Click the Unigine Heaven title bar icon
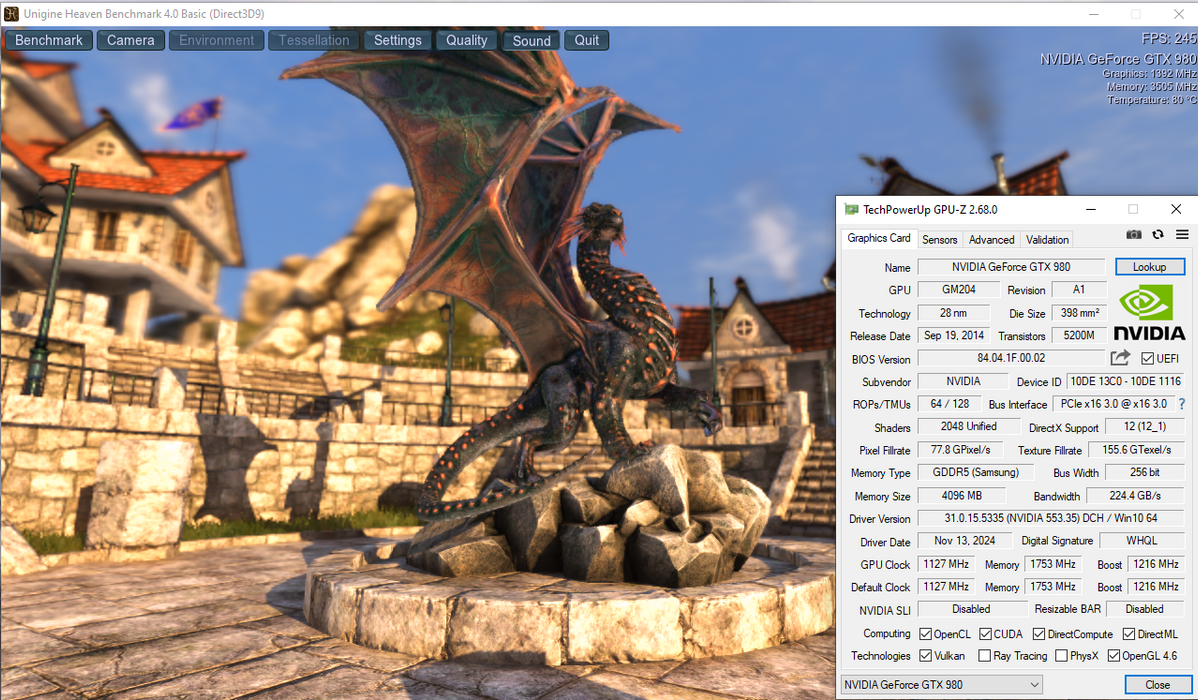Viewport: 1198px width, 700px height. click(x=11, y=12)
